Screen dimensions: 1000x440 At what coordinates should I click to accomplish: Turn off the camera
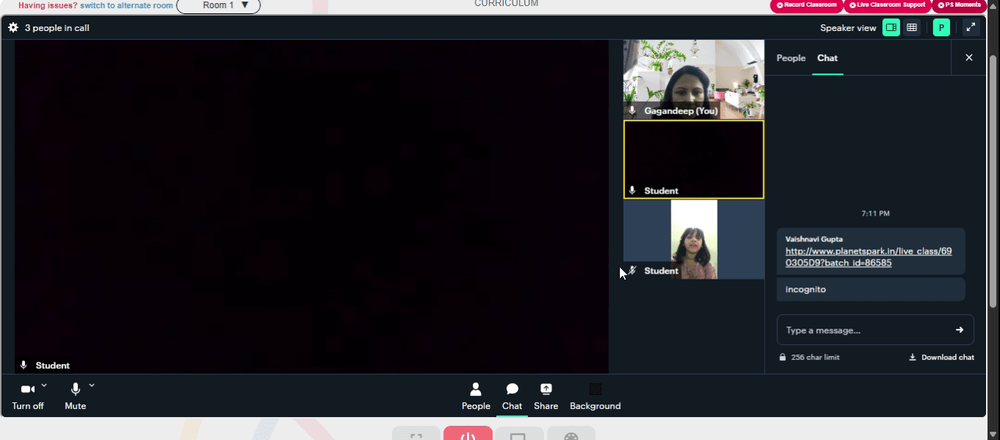point(28,395)
